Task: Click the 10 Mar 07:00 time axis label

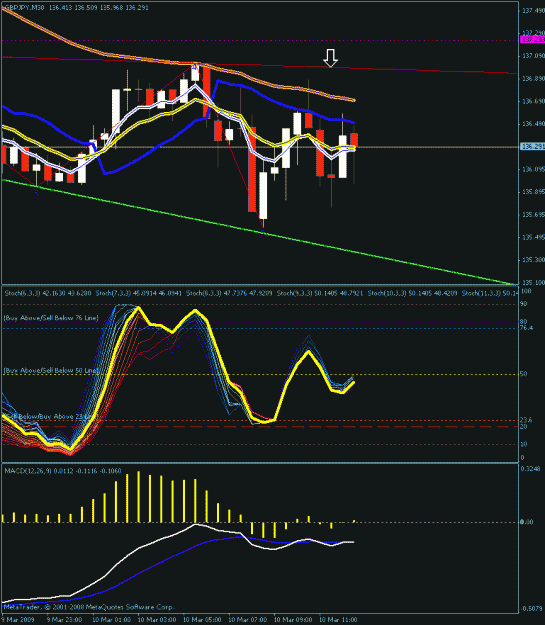Action: pyautogui.click(x=248, y=619)
